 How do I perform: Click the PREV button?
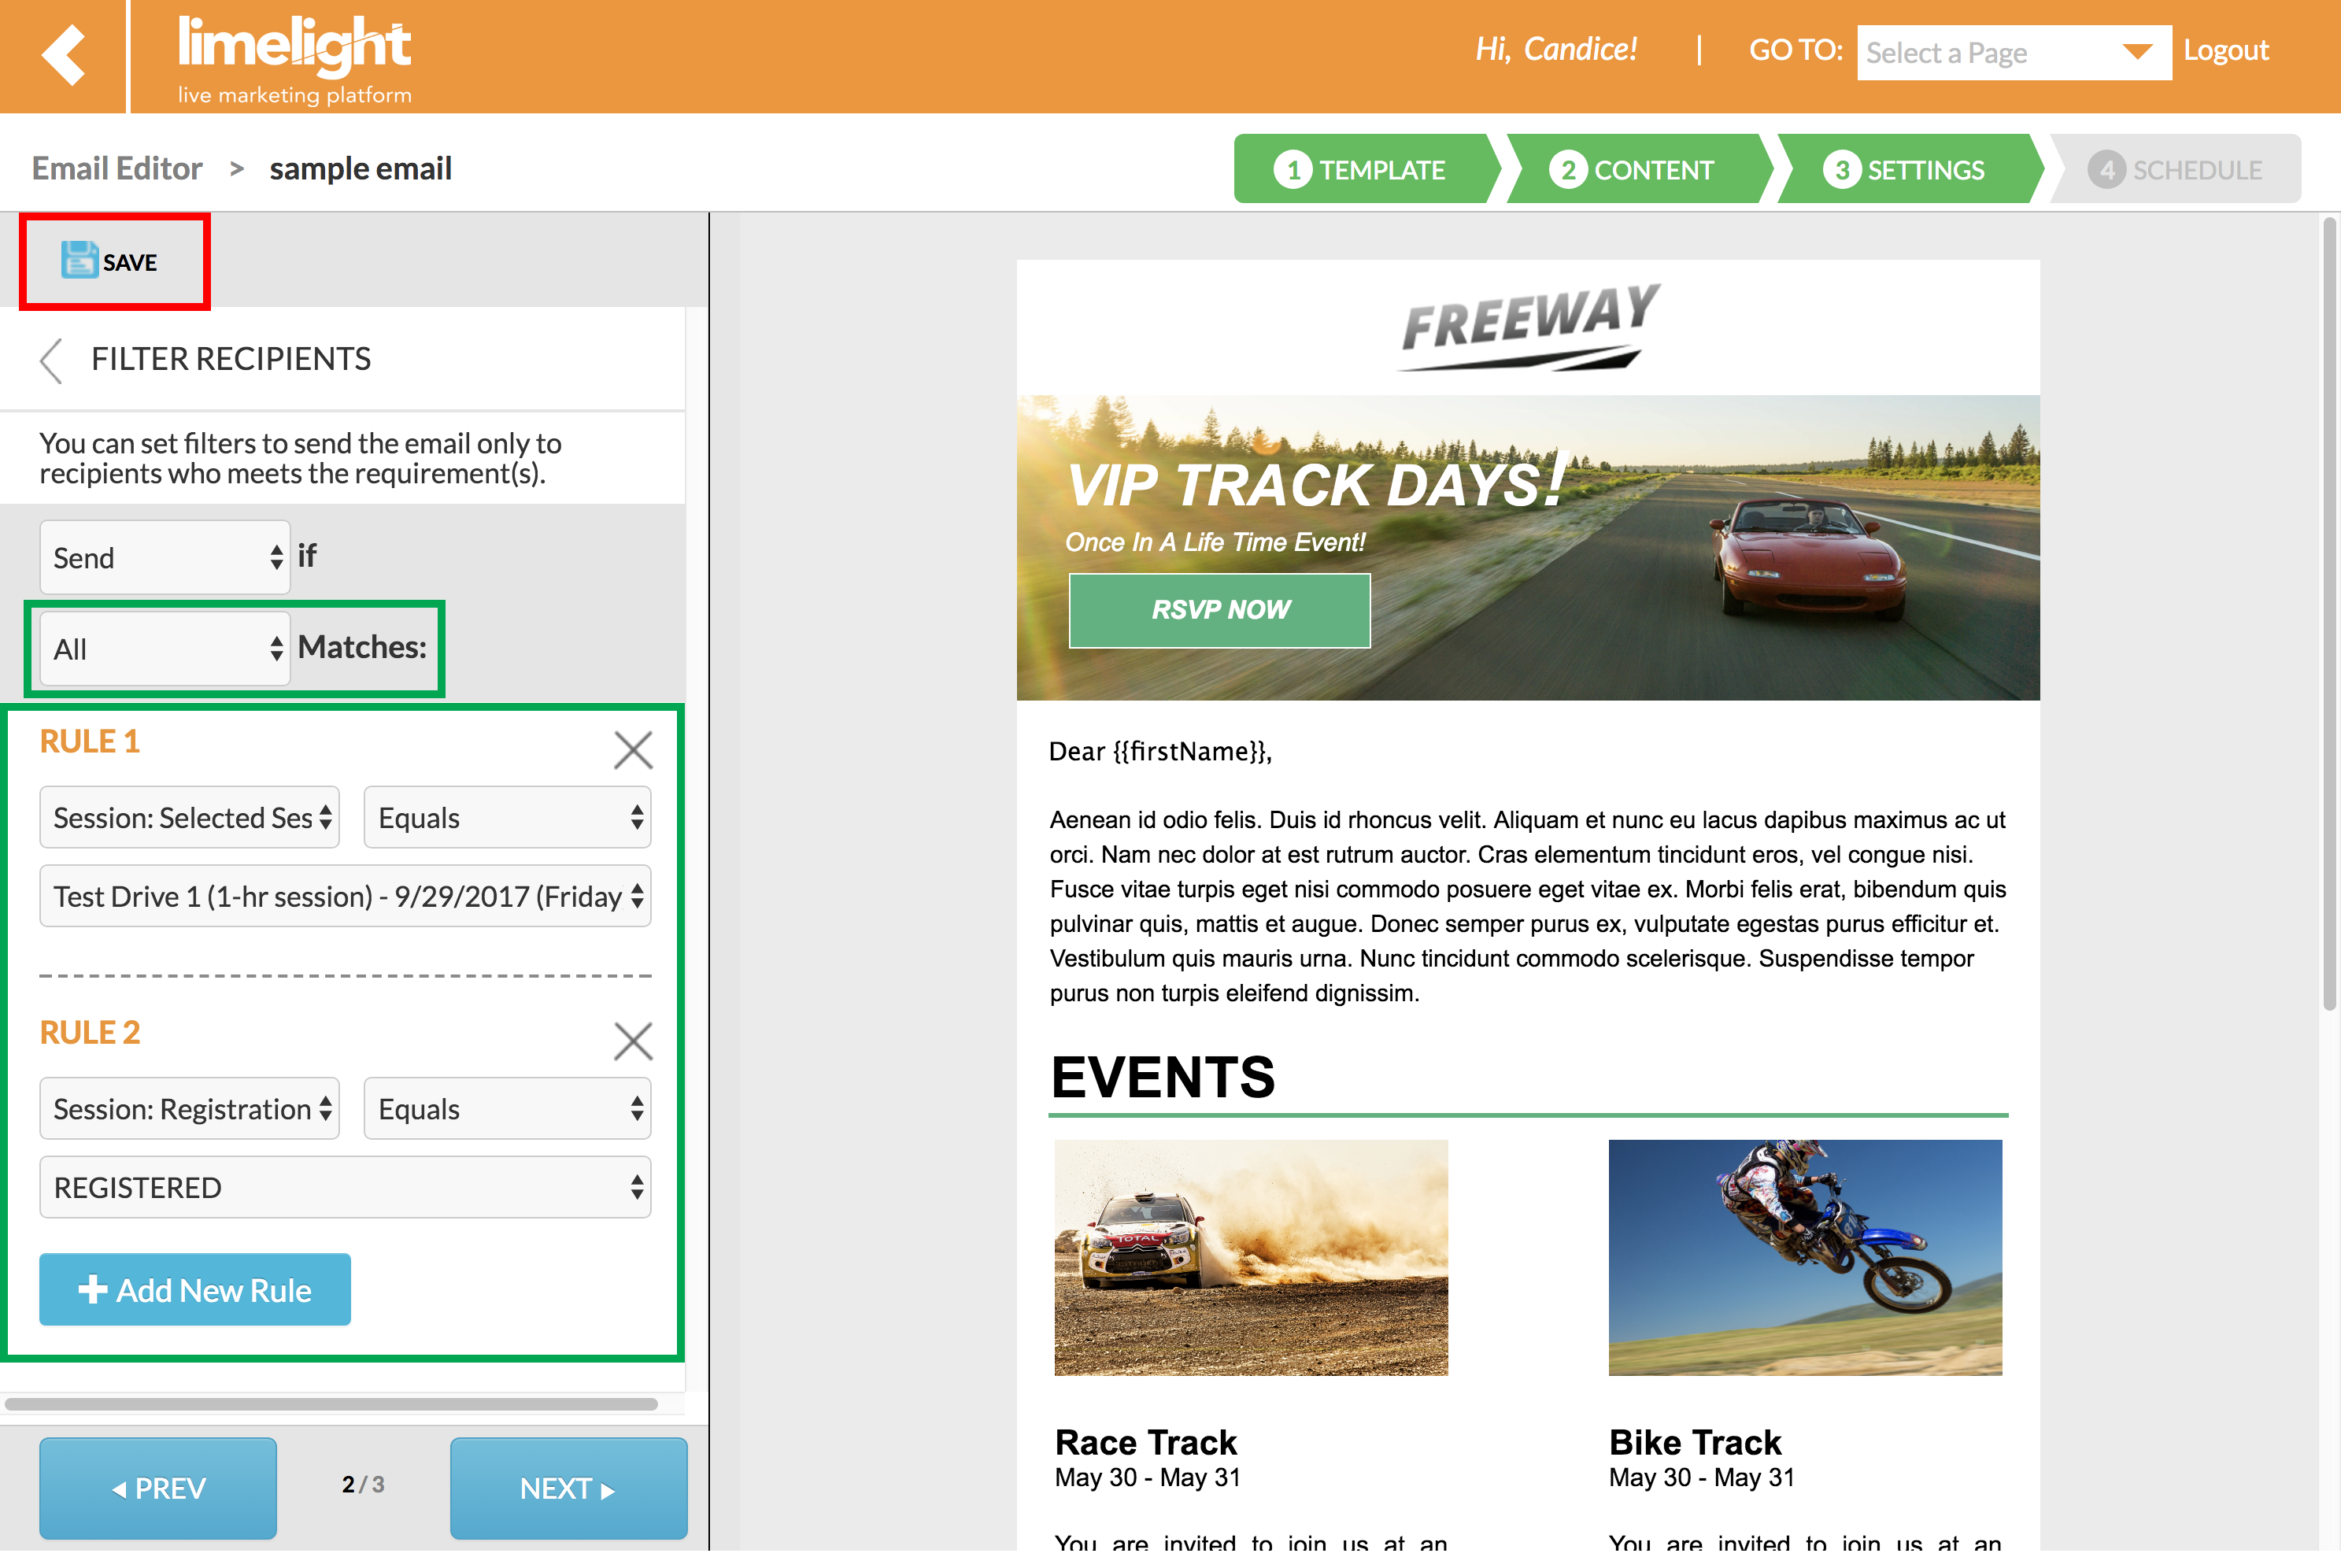[158, 1487]
